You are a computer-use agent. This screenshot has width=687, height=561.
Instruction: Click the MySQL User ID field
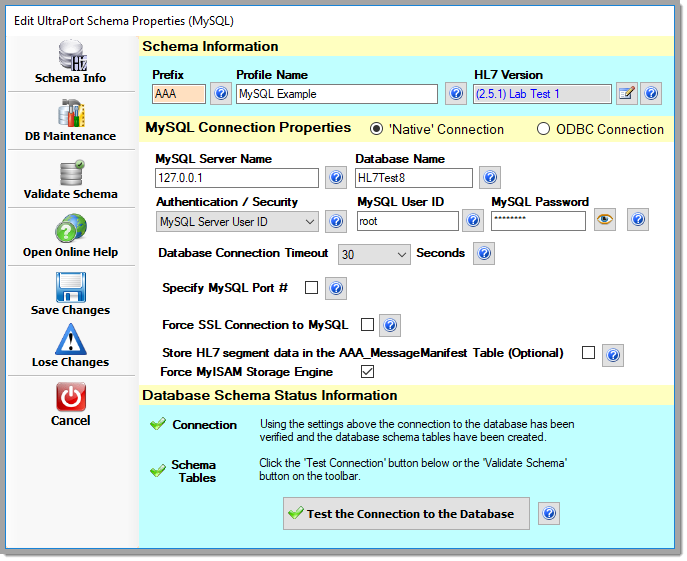407,221
